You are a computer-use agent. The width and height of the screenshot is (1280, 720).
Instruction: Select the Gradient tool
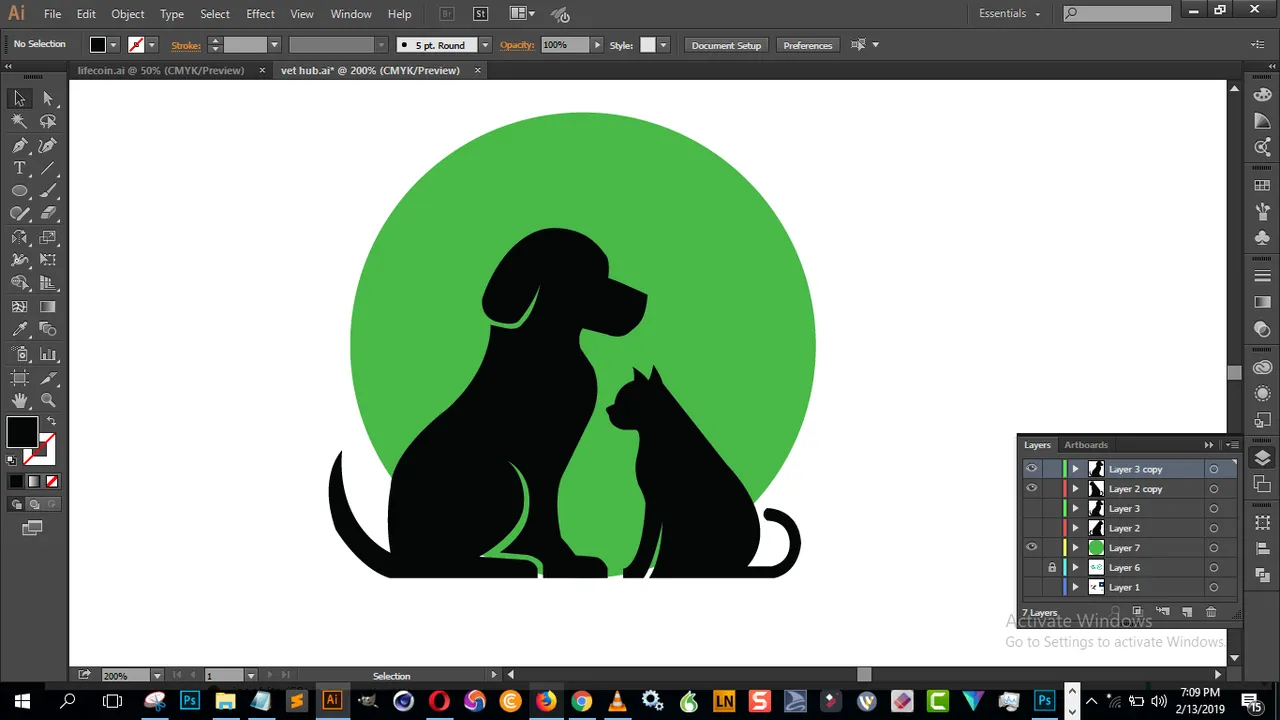tap(48, 307)
